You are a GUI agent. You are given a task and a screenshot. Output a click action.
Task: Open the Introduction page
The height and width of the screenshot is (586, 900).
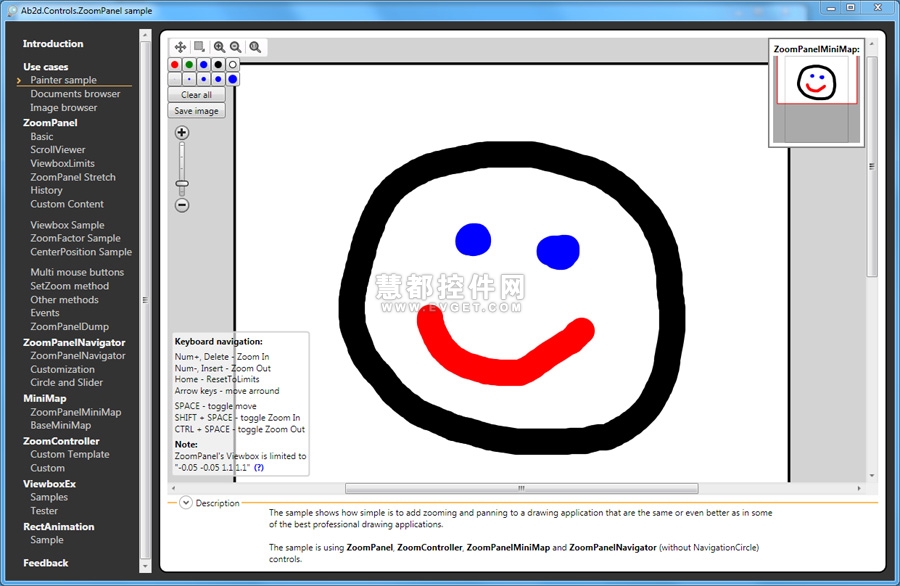[x=53, y=44]
